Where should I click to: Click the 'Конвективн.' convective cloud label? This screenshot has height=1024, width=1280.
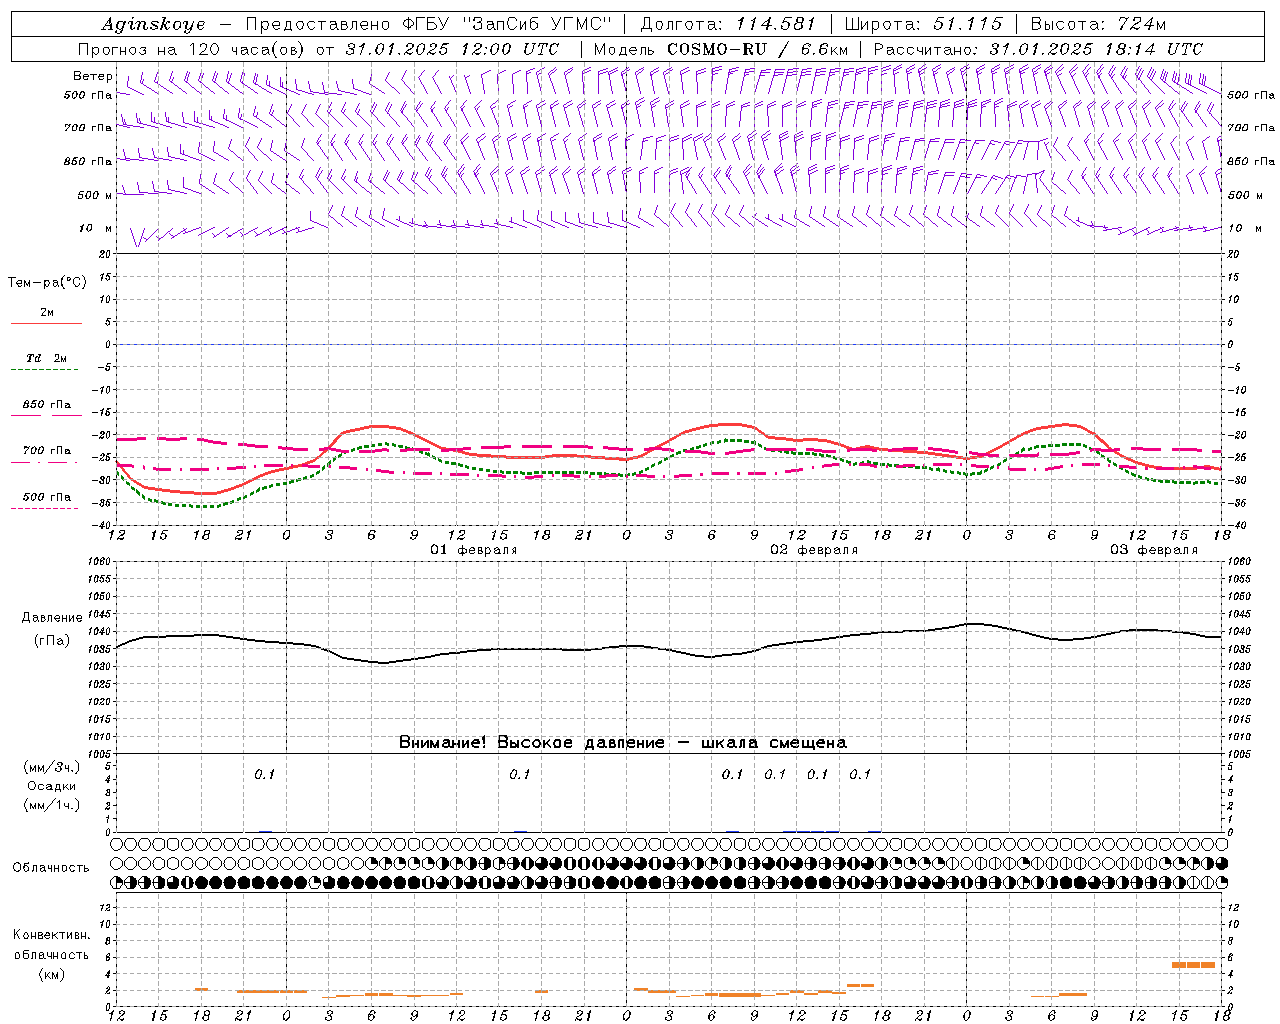pyautogui.click(x=52, y=935)
